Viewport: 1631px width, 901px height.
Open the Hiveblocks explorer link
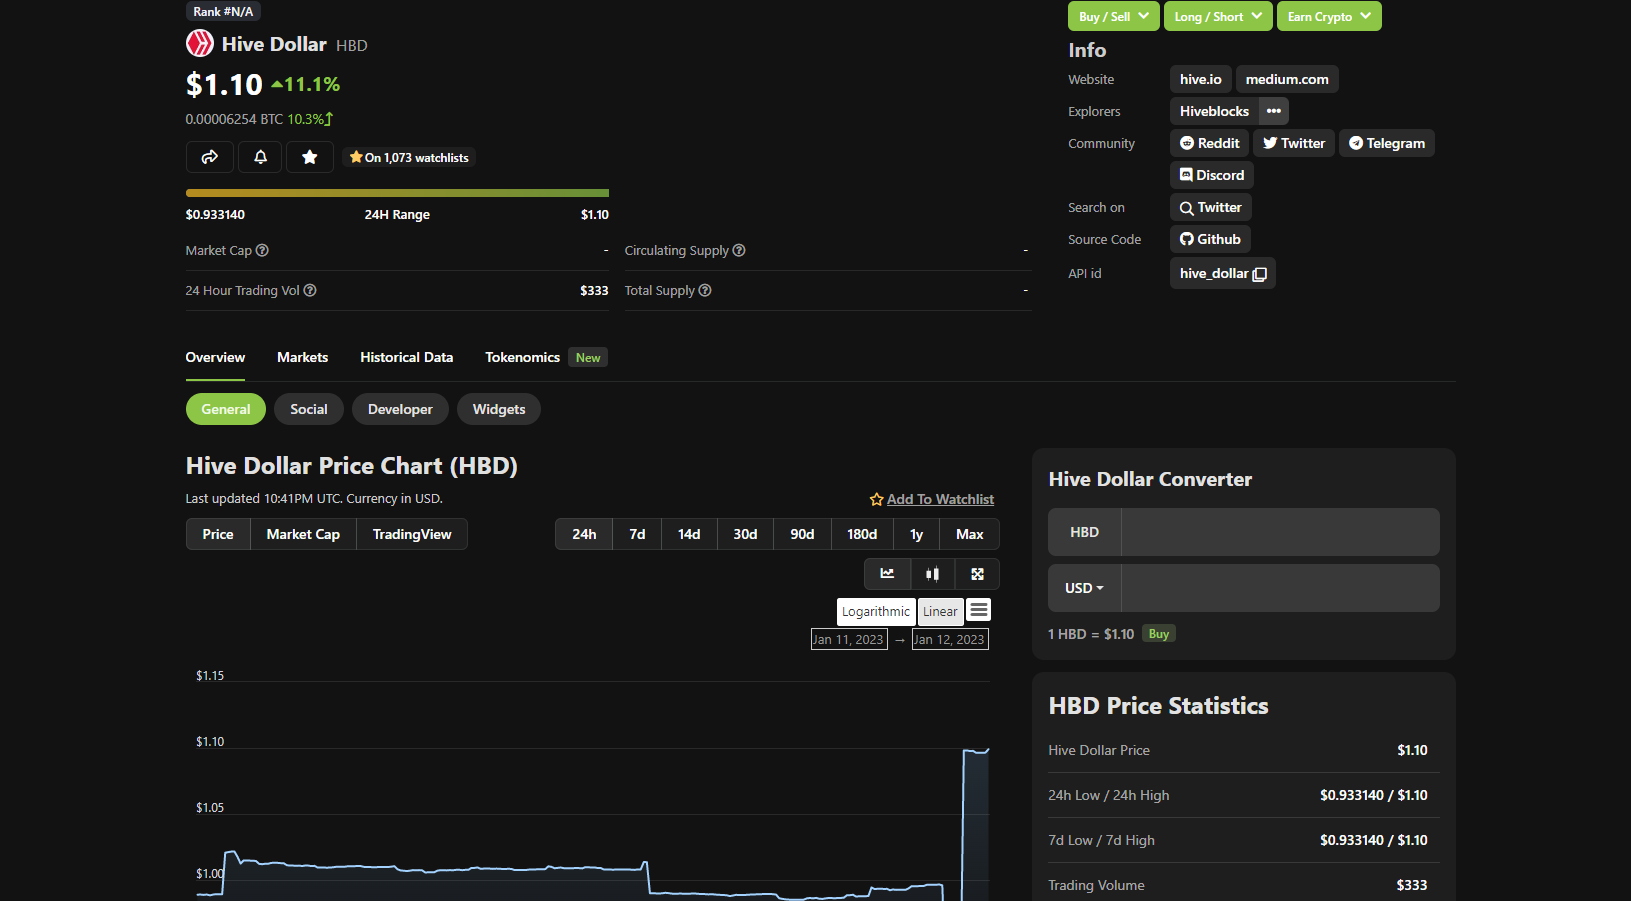1214,111
